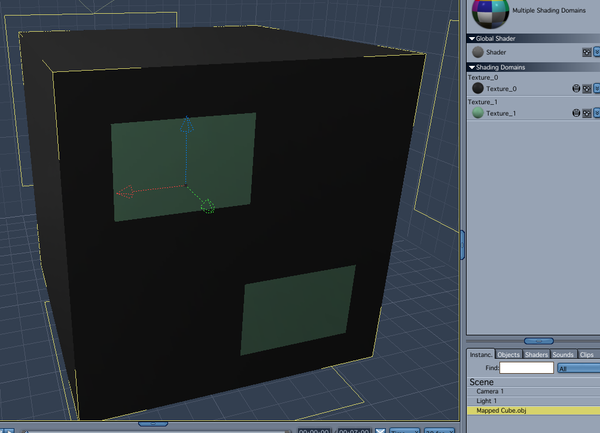Open the blue dropdown in the Texture_1 row
Screen dimensions: 600x433
597,113
